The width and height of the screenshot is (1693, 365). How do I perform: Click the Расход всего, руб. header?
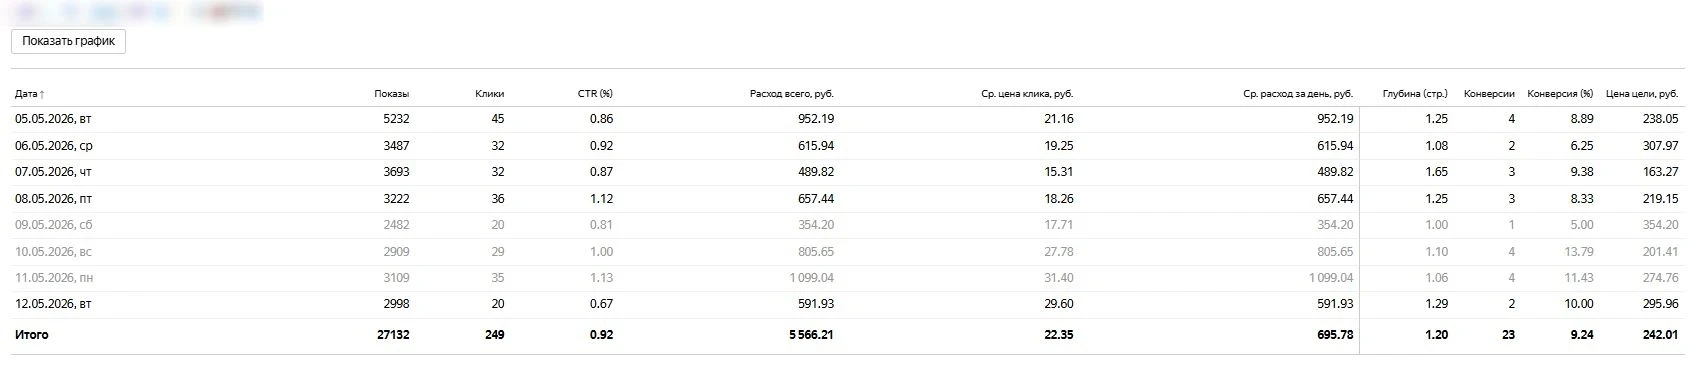[791, 94]
